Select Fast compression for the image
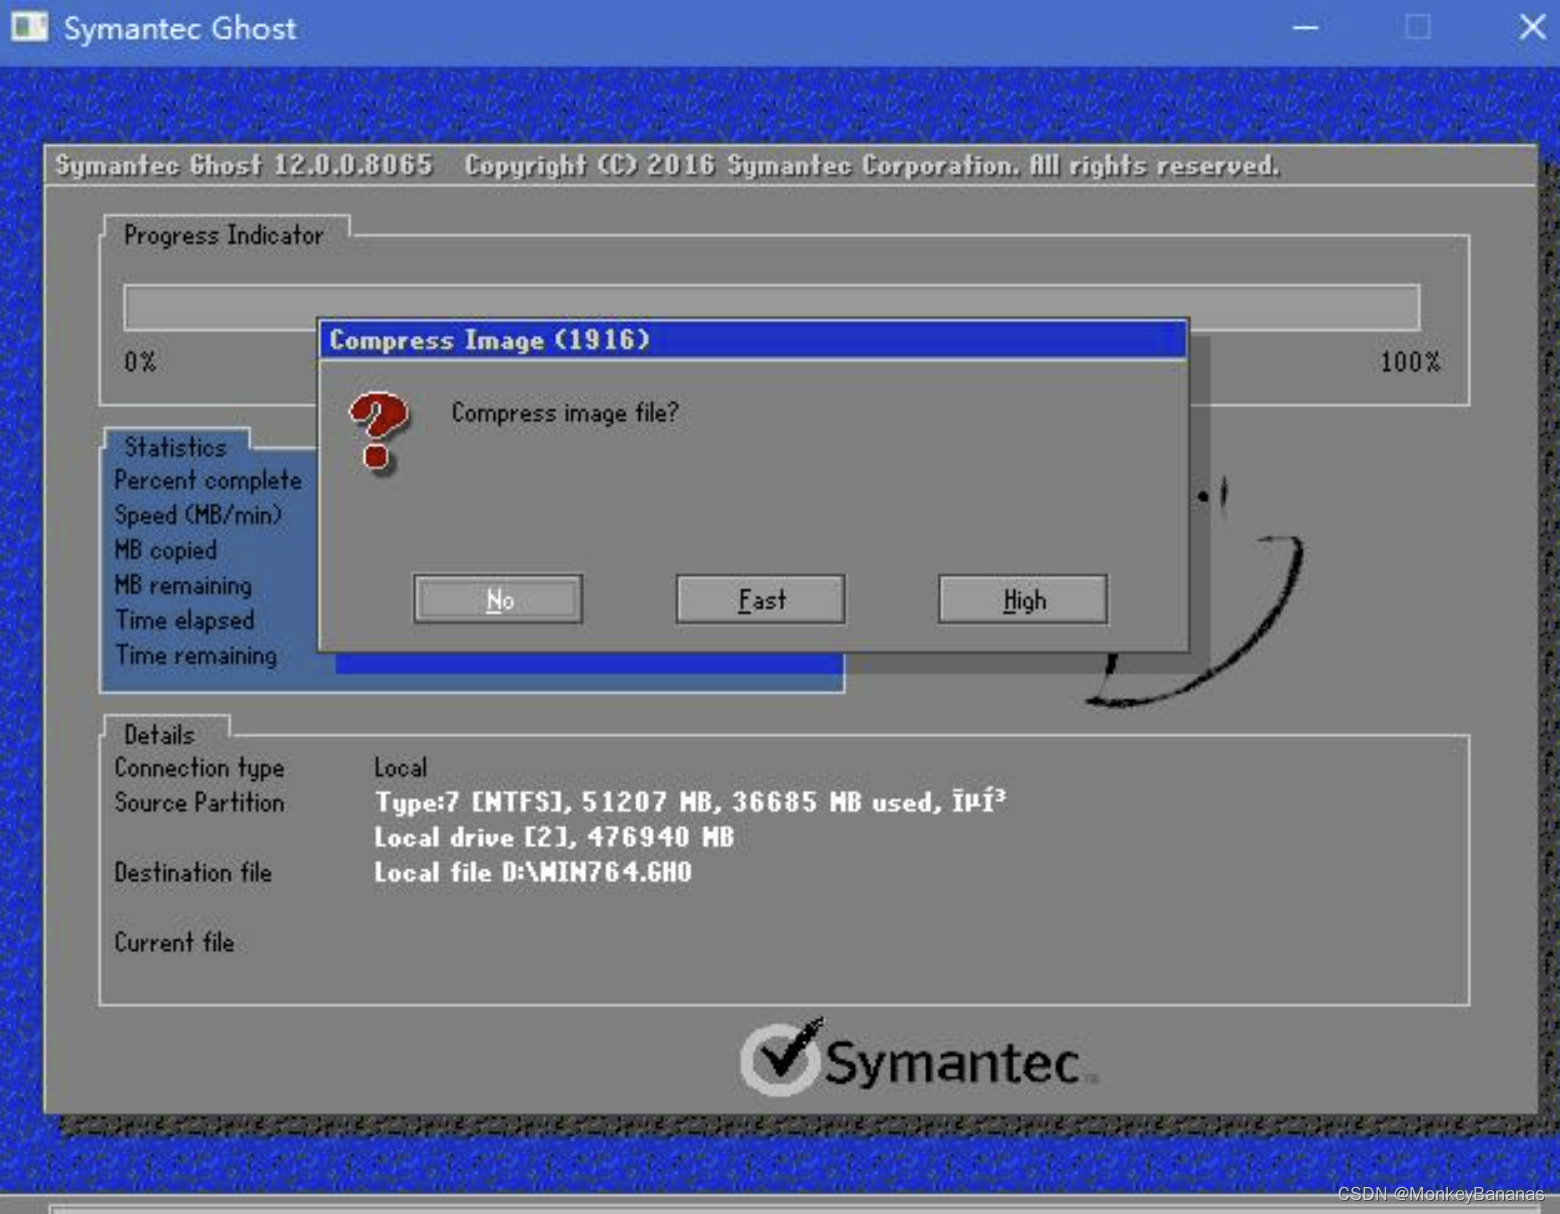Image resolution: width=1560 pixels, height=1214 pixels. point(761,599)
